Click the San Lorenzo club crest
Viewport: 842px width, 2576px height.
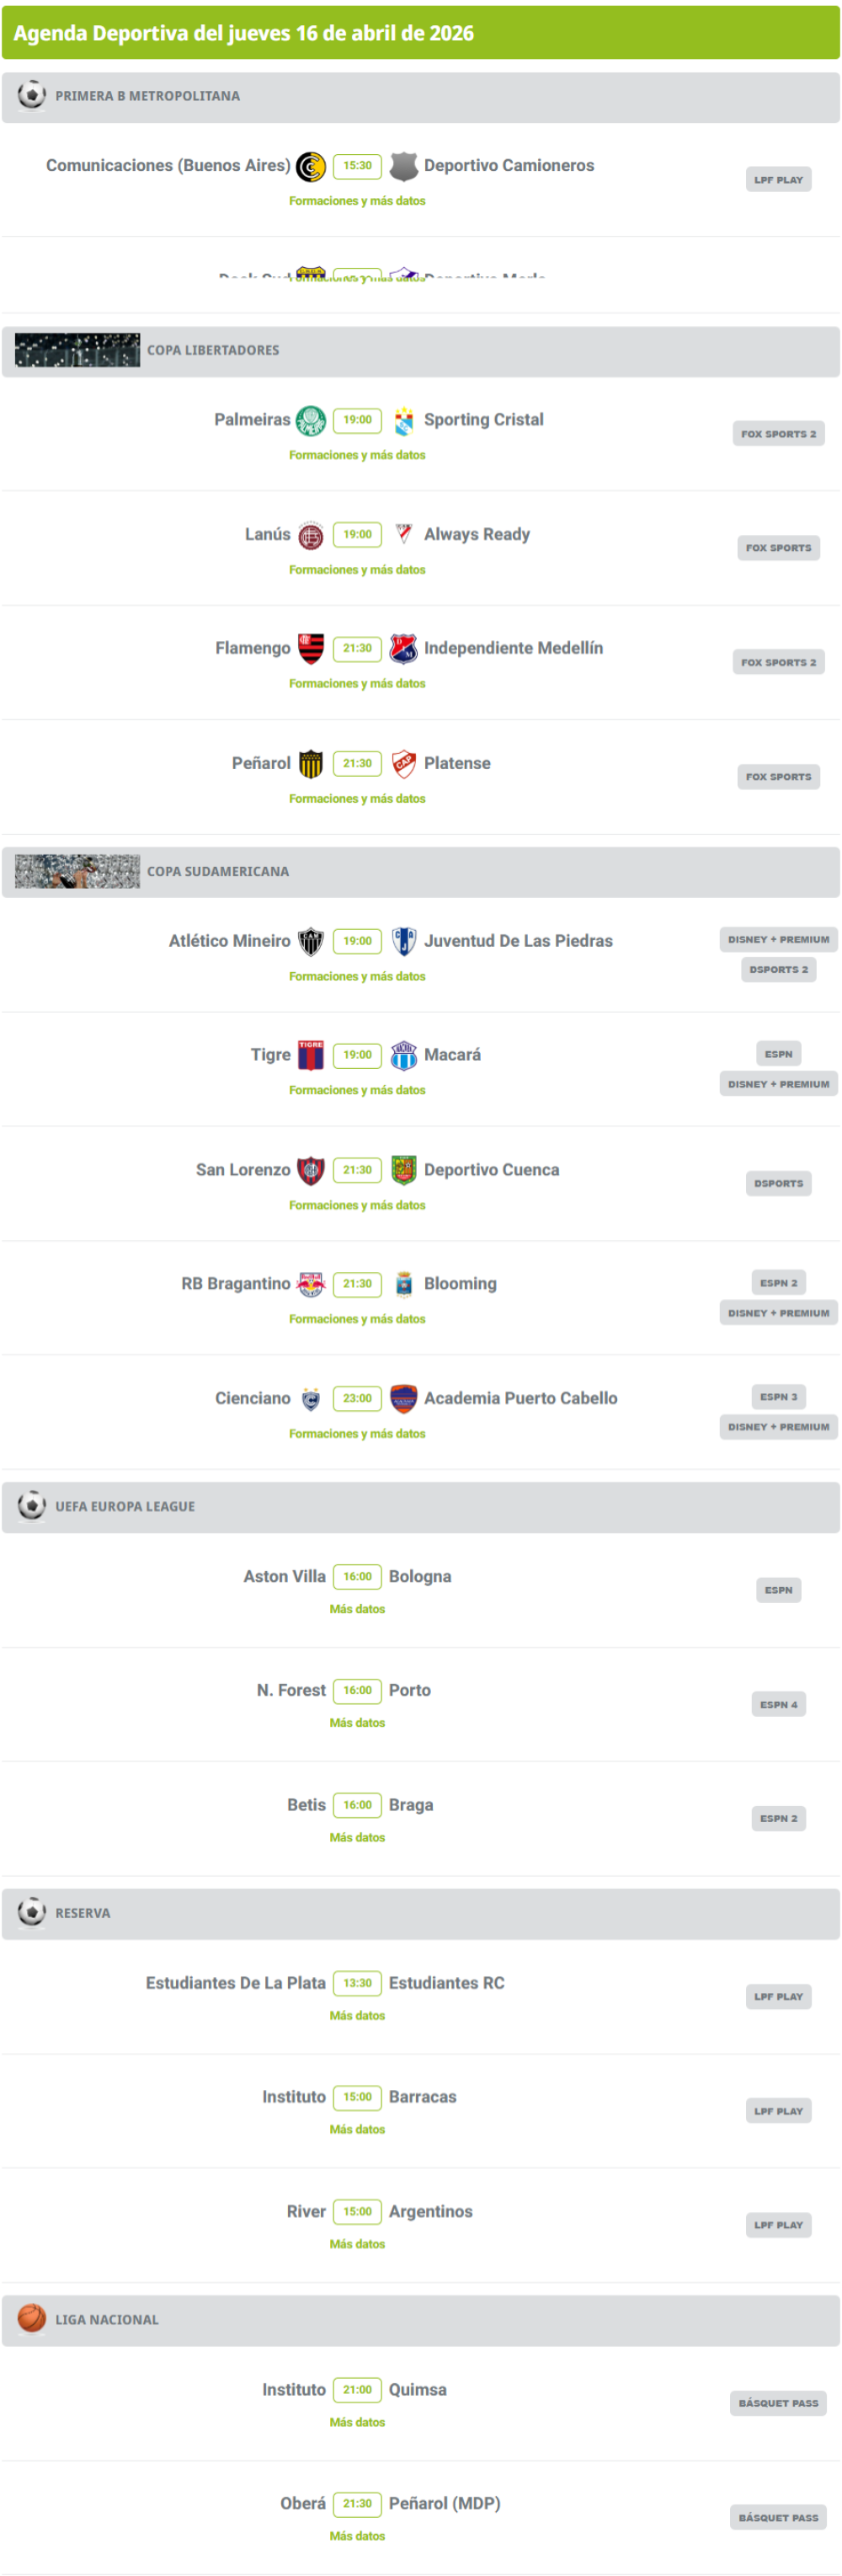(311, 1169)
